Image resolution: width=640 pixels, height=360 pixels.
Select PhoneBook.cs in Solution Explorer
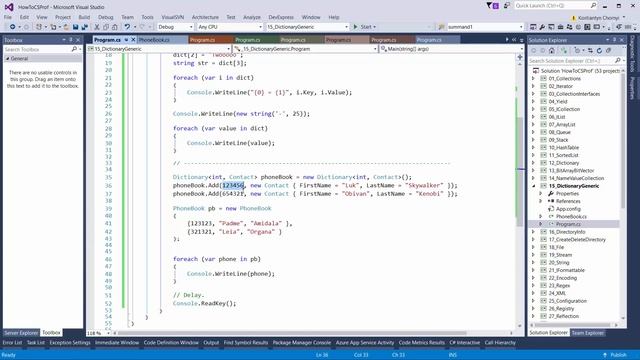click(x=571, y=217)
